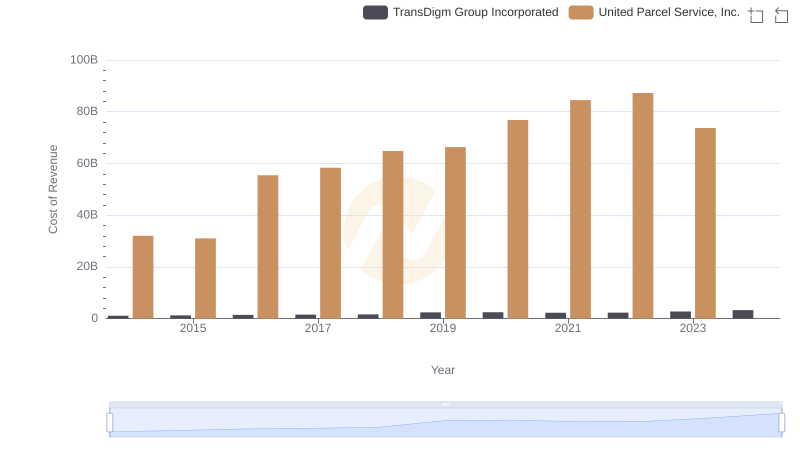Click the 2019 x-axis label
Viewport: 800px width, 461px height.
[x=443, y=328]
